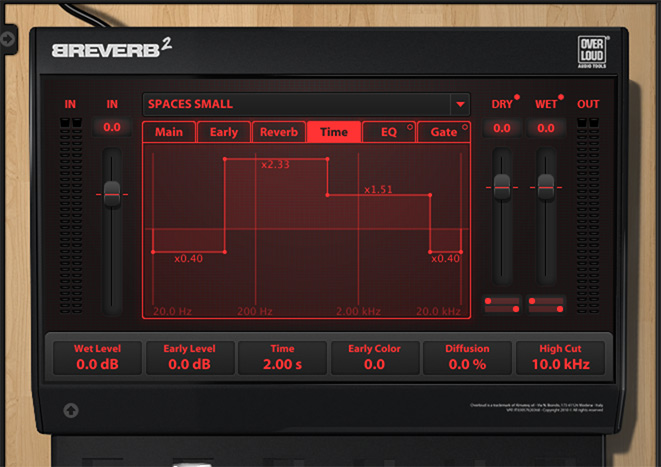Image resolution: width=661 pixels, height=467 pixels.
Task: Open the preset dropdown arrow
Action: click(x=459, y=103)
